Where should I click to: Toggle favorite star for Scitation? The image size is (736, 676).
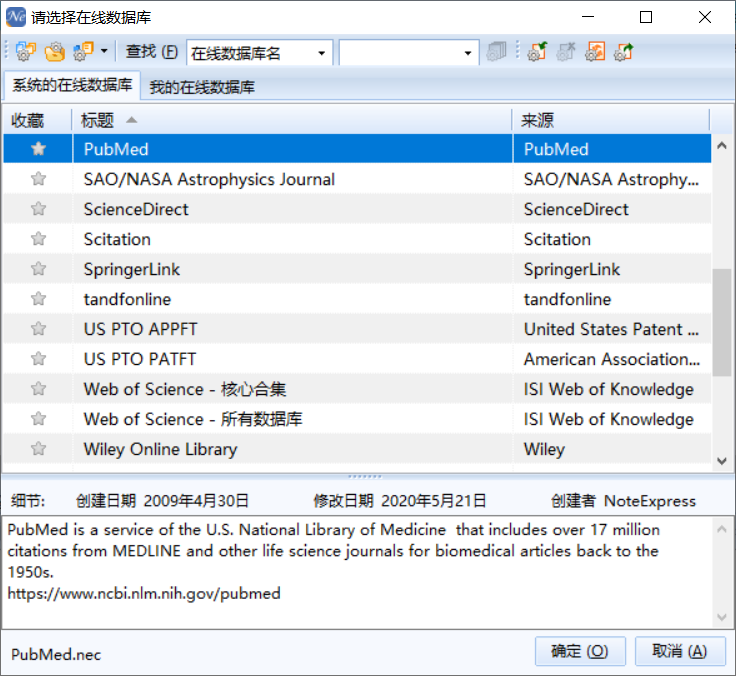pos(38,239)
